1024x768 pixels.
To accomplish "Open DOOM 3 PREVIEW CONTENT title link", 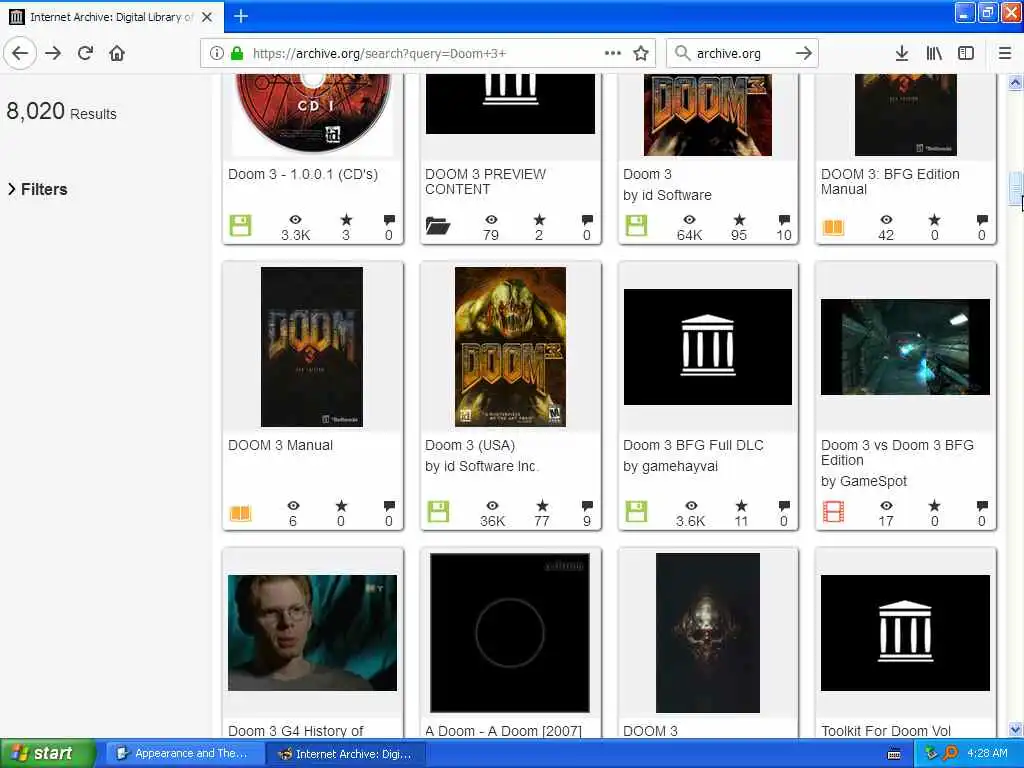I will click(485, 182).
